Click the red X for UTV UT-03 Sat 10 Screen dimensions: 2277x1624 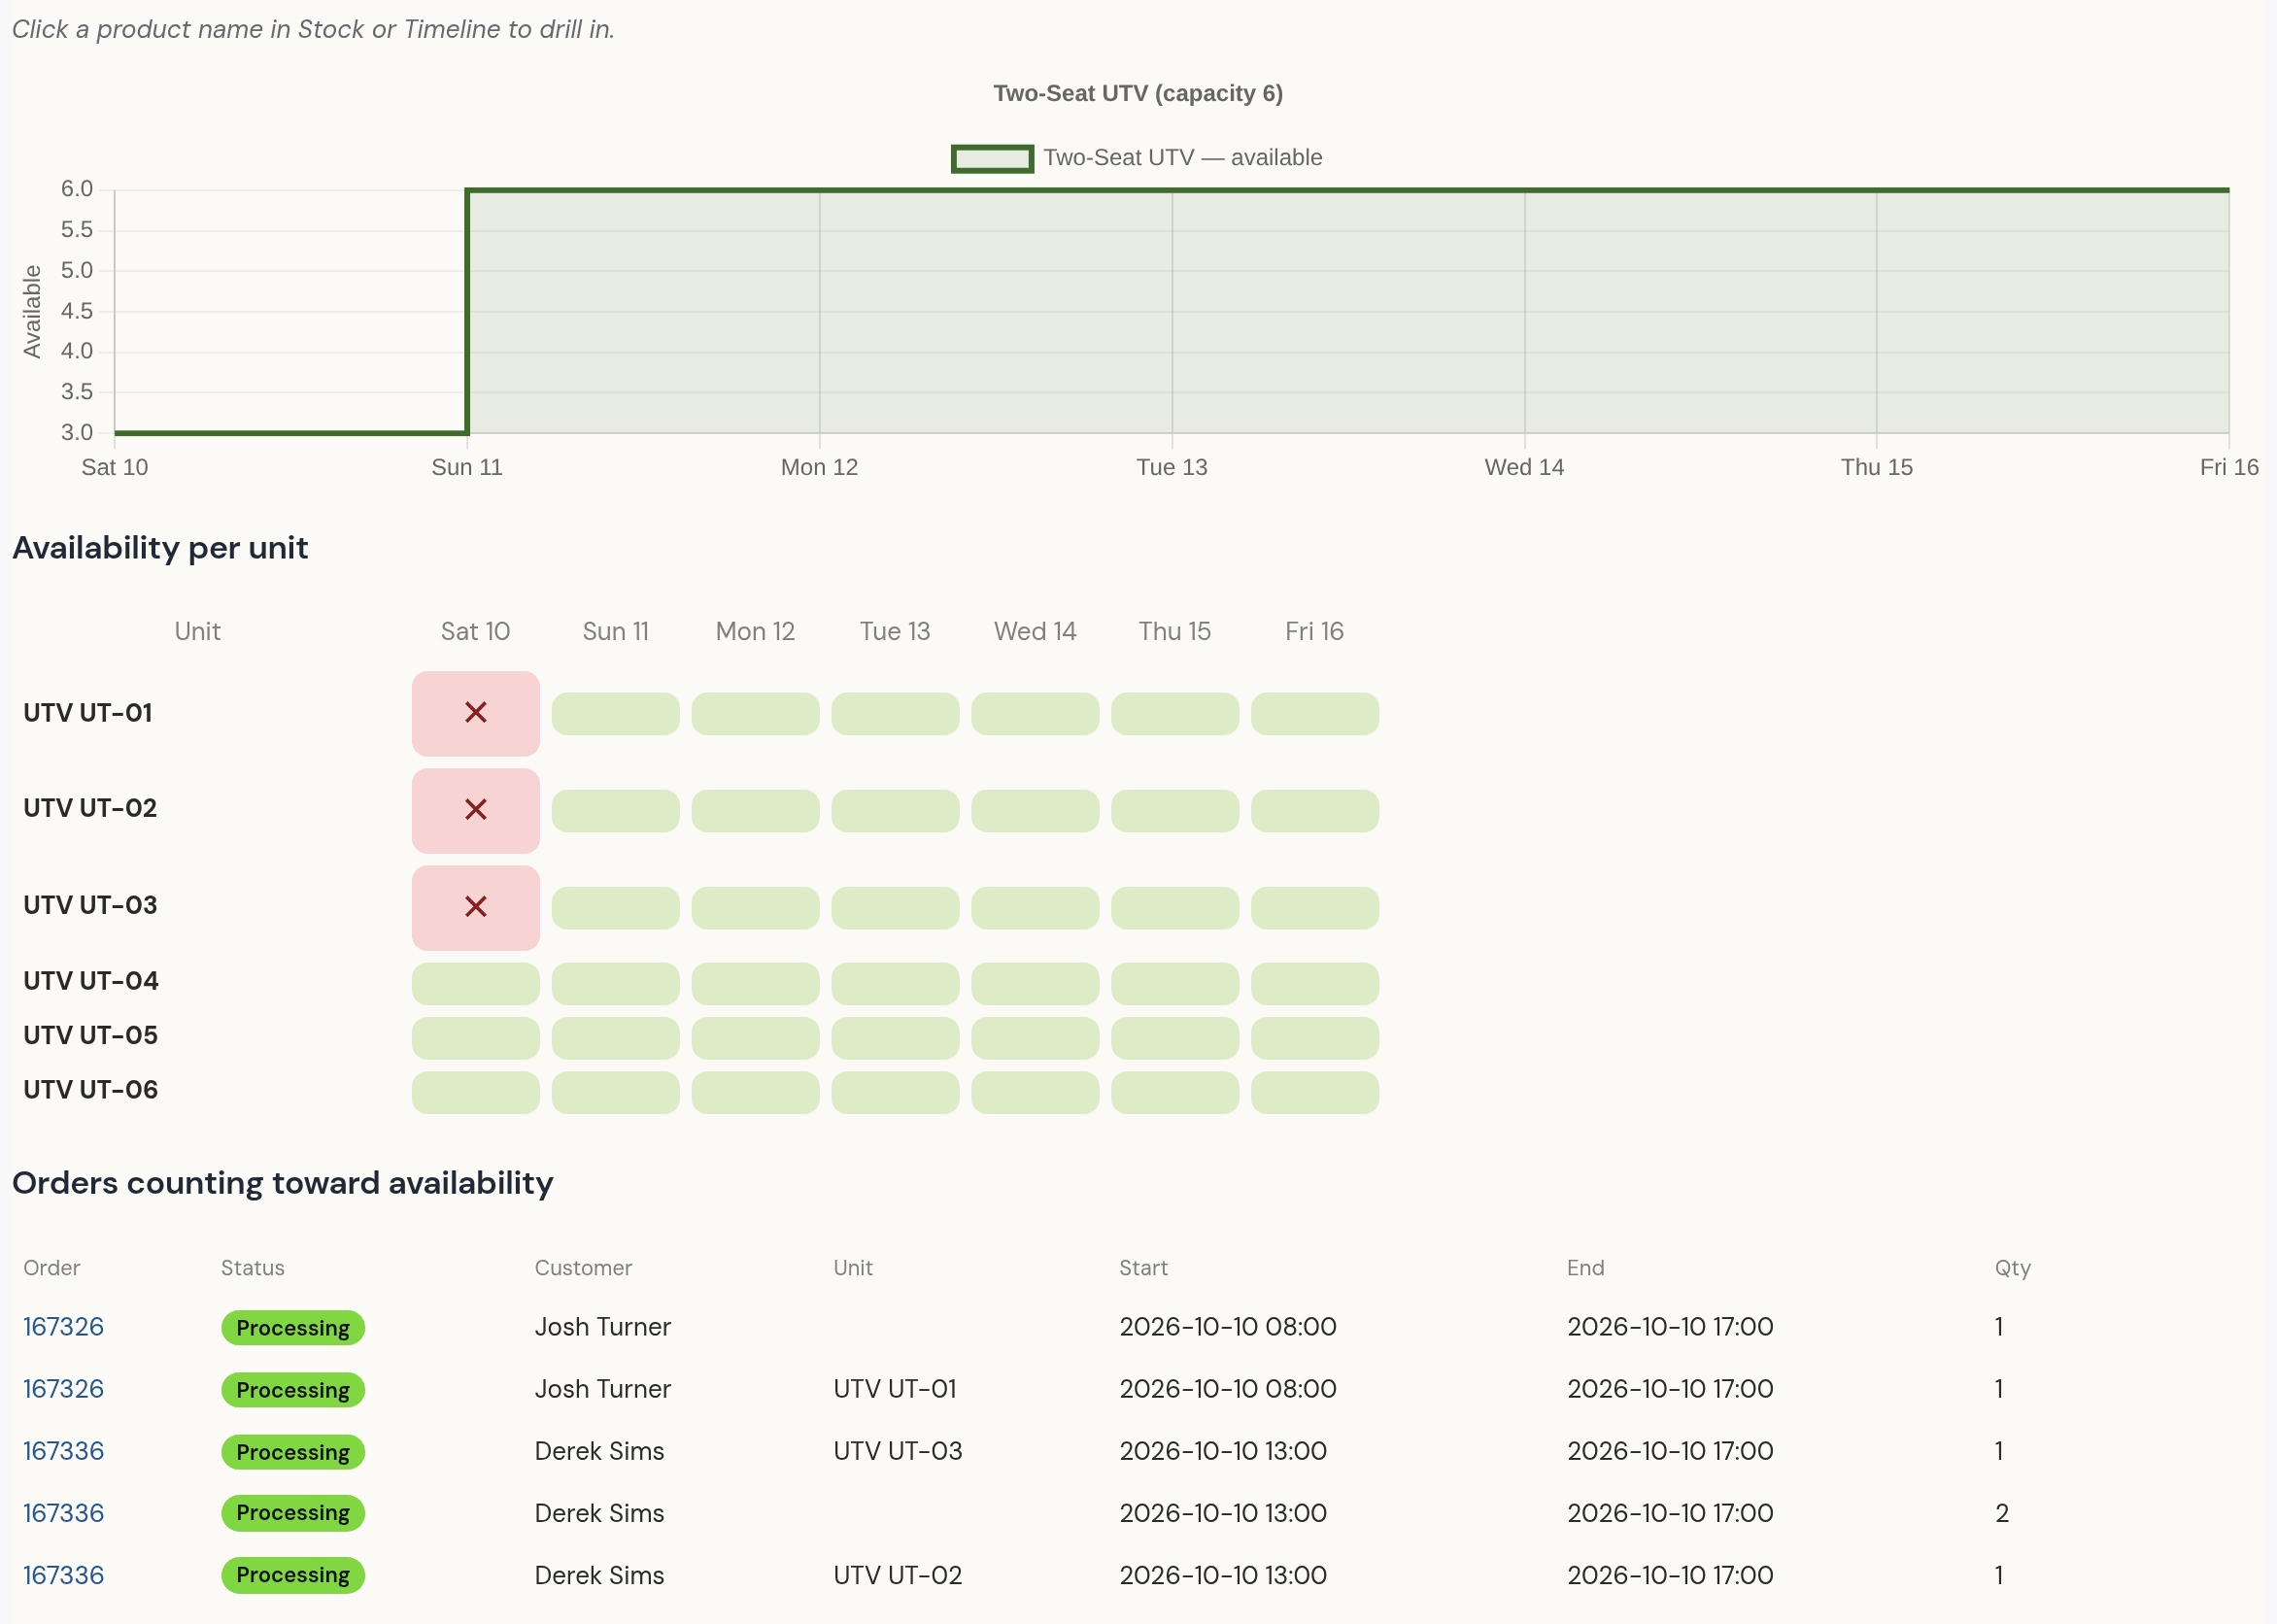(x=476, y=907)
